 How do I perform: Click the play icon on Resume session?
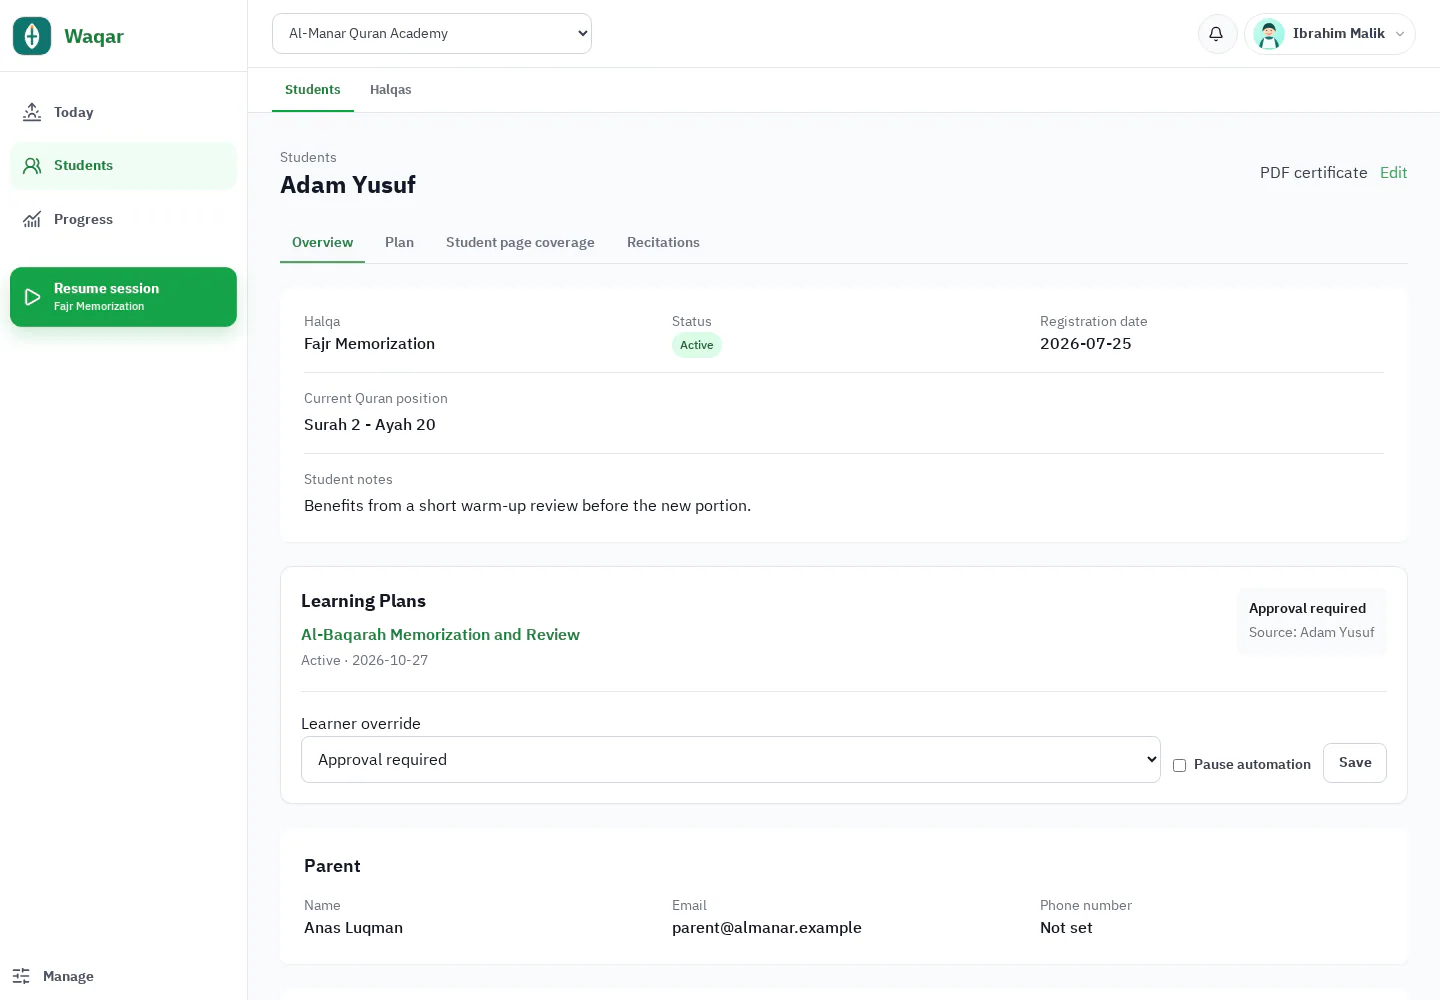click(32, 297)
